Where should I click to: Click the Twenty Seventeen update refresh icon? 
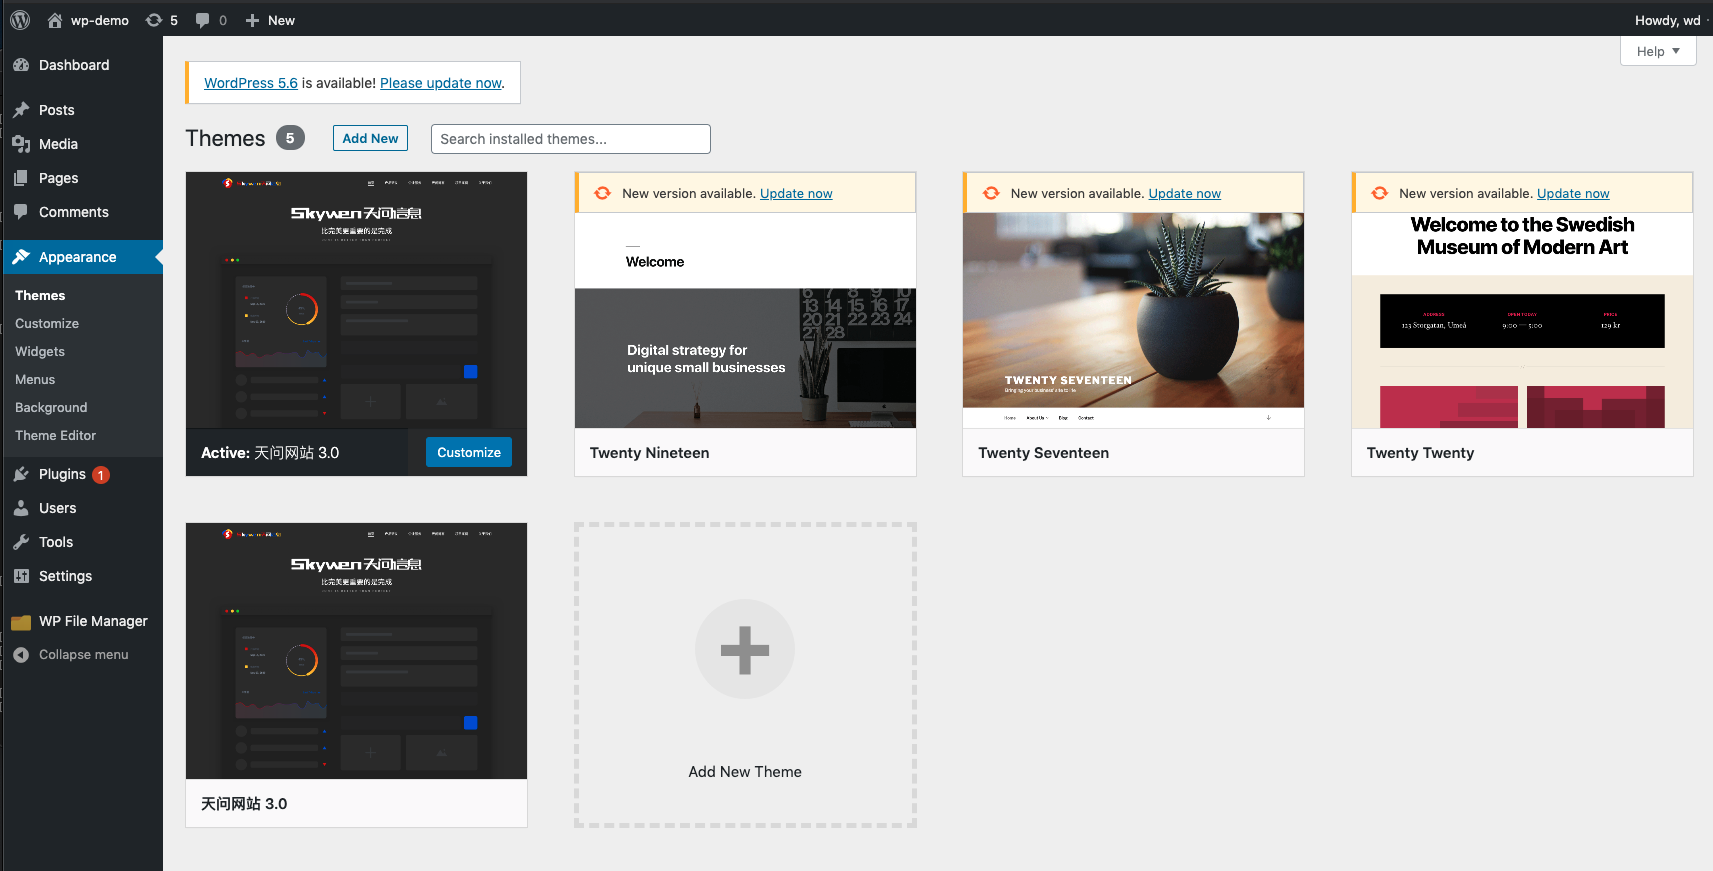(991, 193)
